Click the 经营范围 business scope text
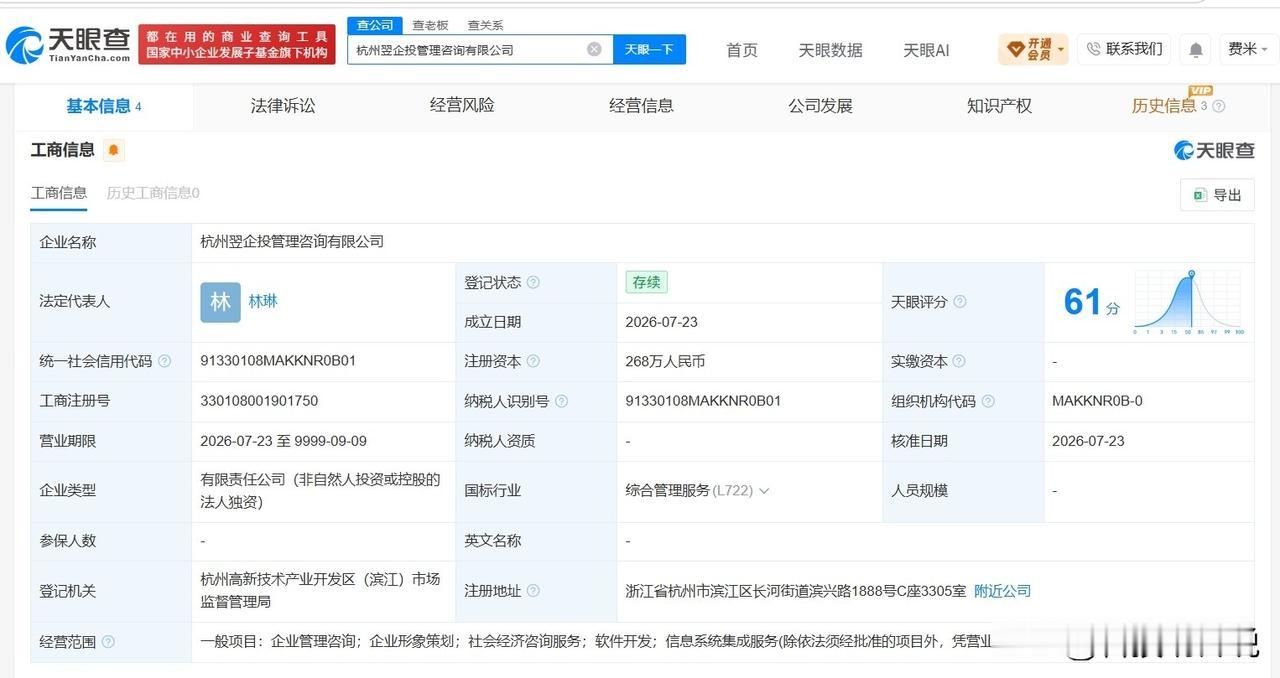Screen dimensions: 1280x678 click(597, 642)
